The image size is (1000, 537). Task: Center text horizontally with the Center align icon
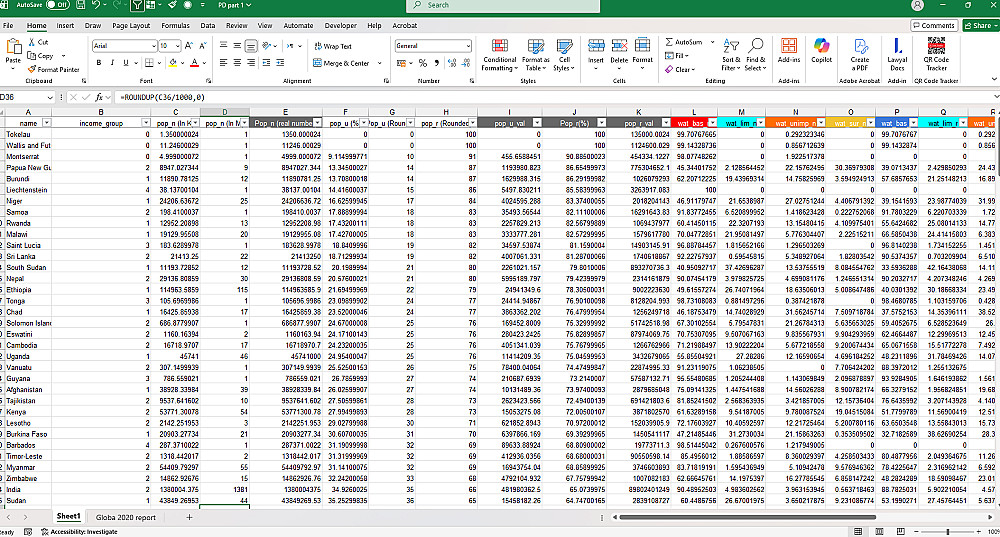click(237, 63)
